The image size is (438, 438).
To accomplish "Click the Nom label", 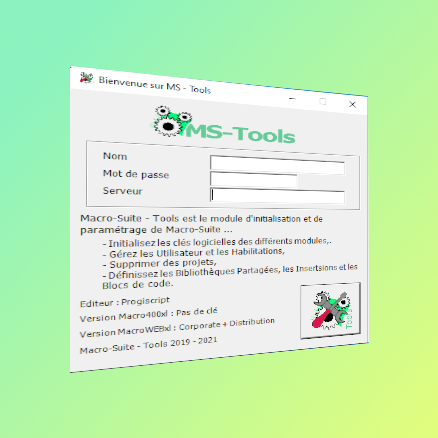I will (115, 156).
